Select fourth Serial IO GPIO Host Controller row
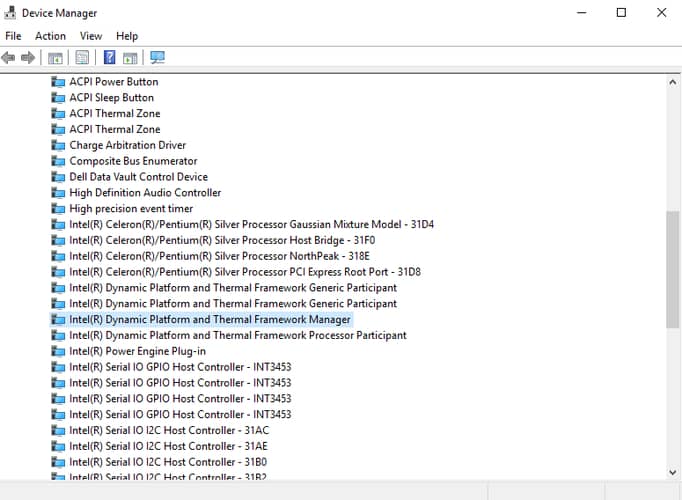The height and width of the screenshot is (500, 682). click(180, 415)
